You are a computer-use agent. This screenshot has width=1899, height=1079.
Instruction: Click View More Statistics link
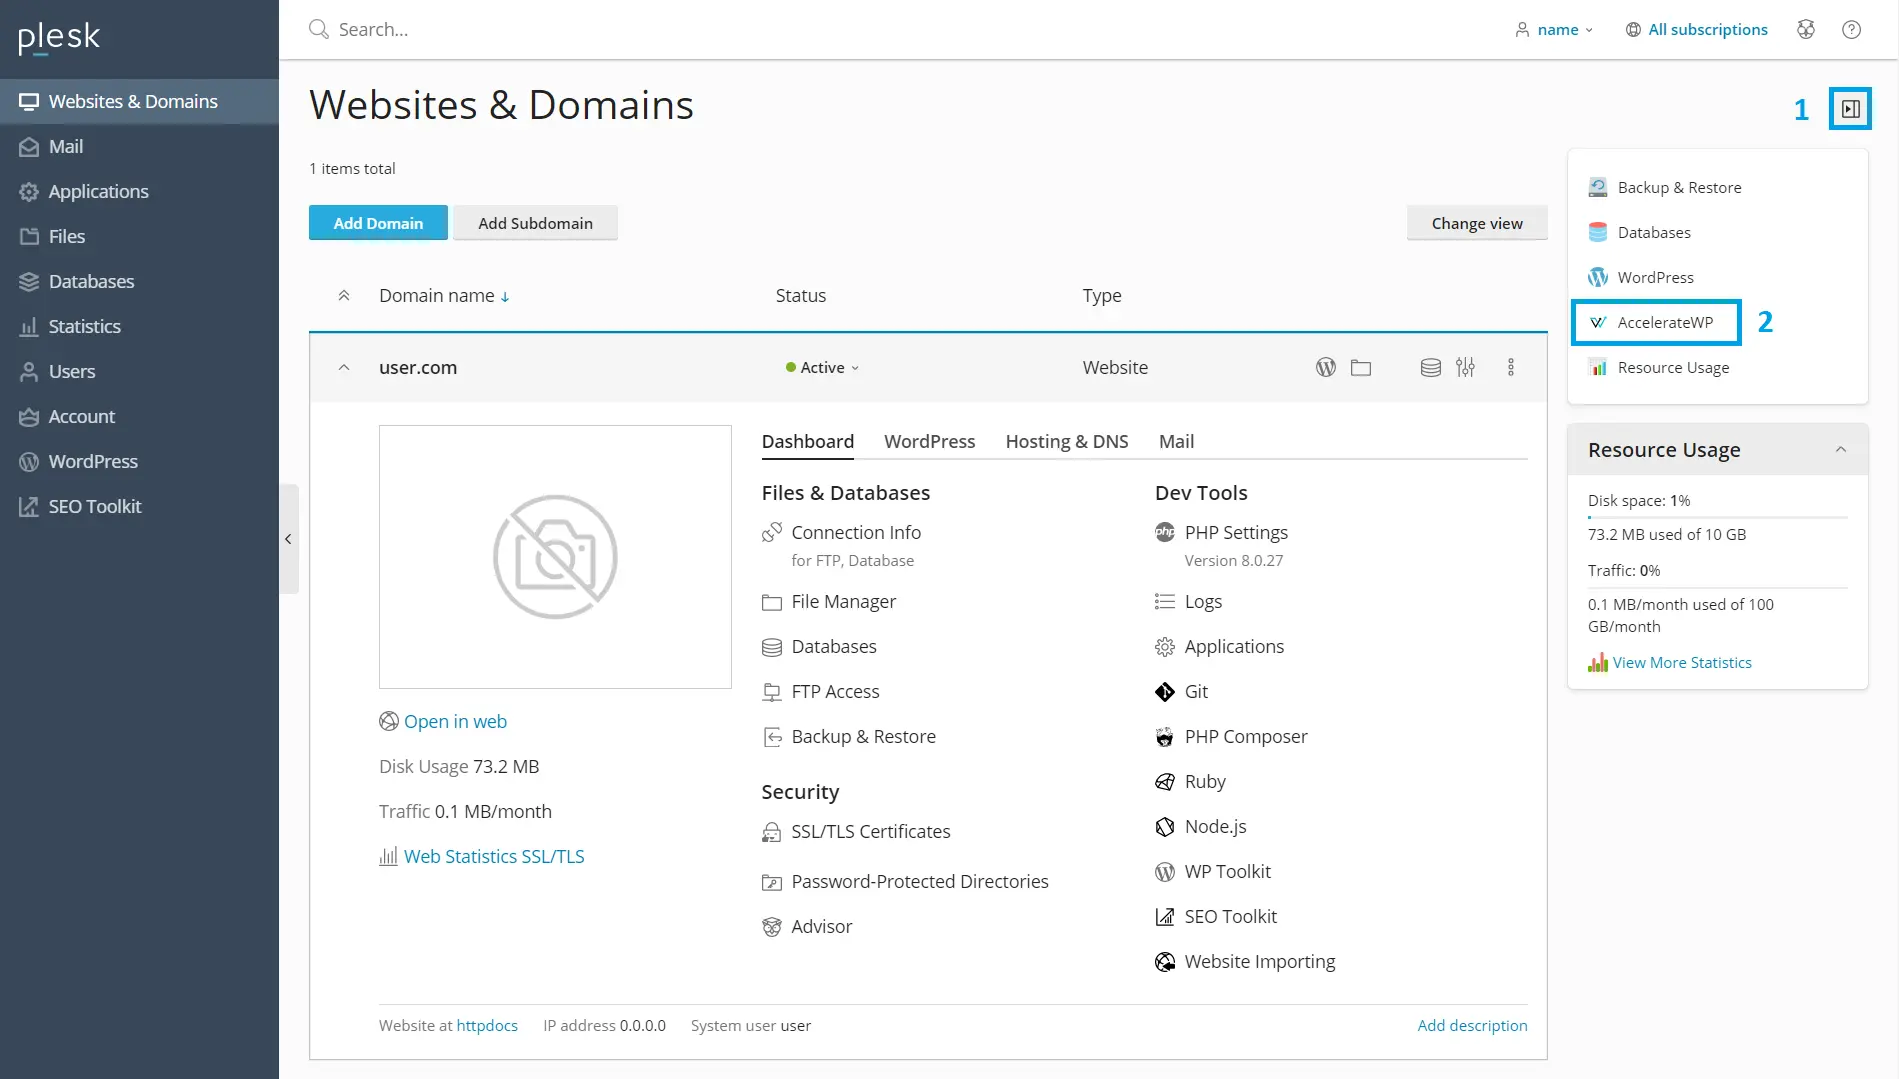pos(1670,662)
